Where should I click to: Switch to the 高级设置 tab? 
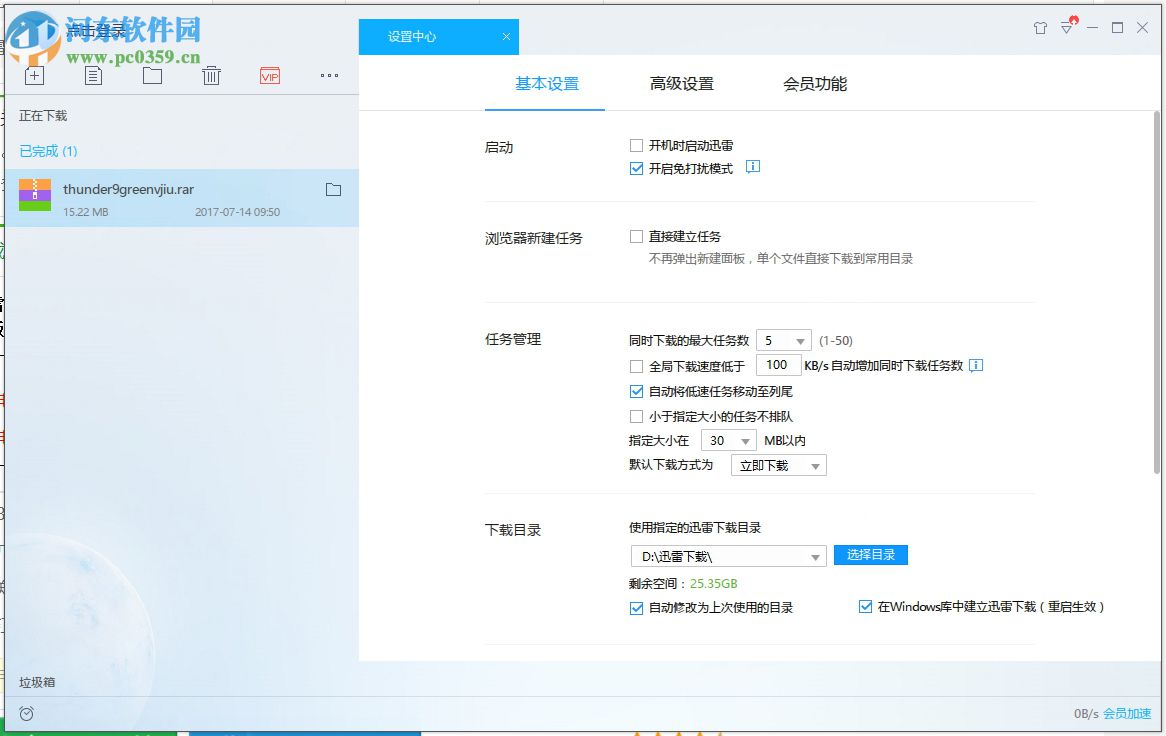click(681, 84)
